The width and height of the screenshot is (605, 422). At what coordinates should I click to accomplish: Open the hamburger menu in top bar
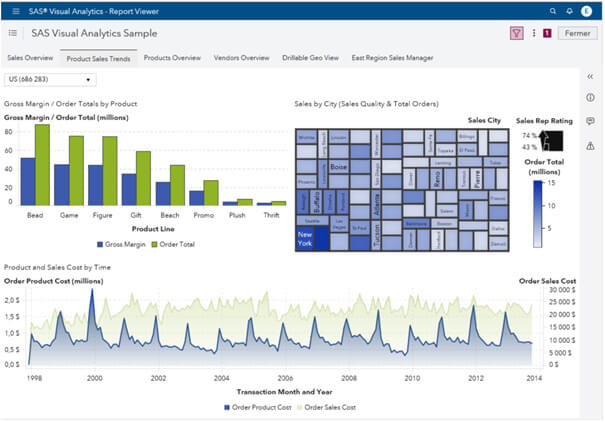click(14, 11)
